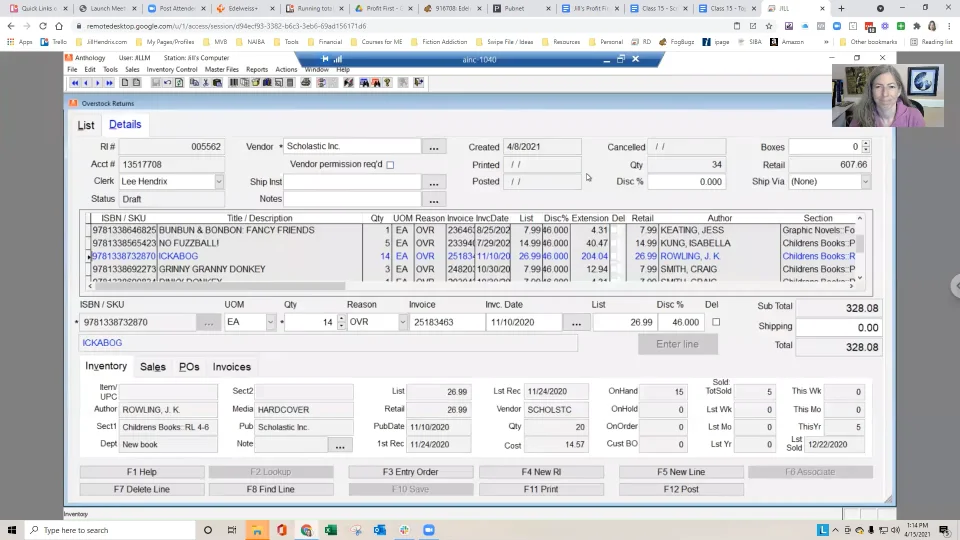
Task: Open Zoom from the Windows taskbar
Action: click(x=429, y=530)
